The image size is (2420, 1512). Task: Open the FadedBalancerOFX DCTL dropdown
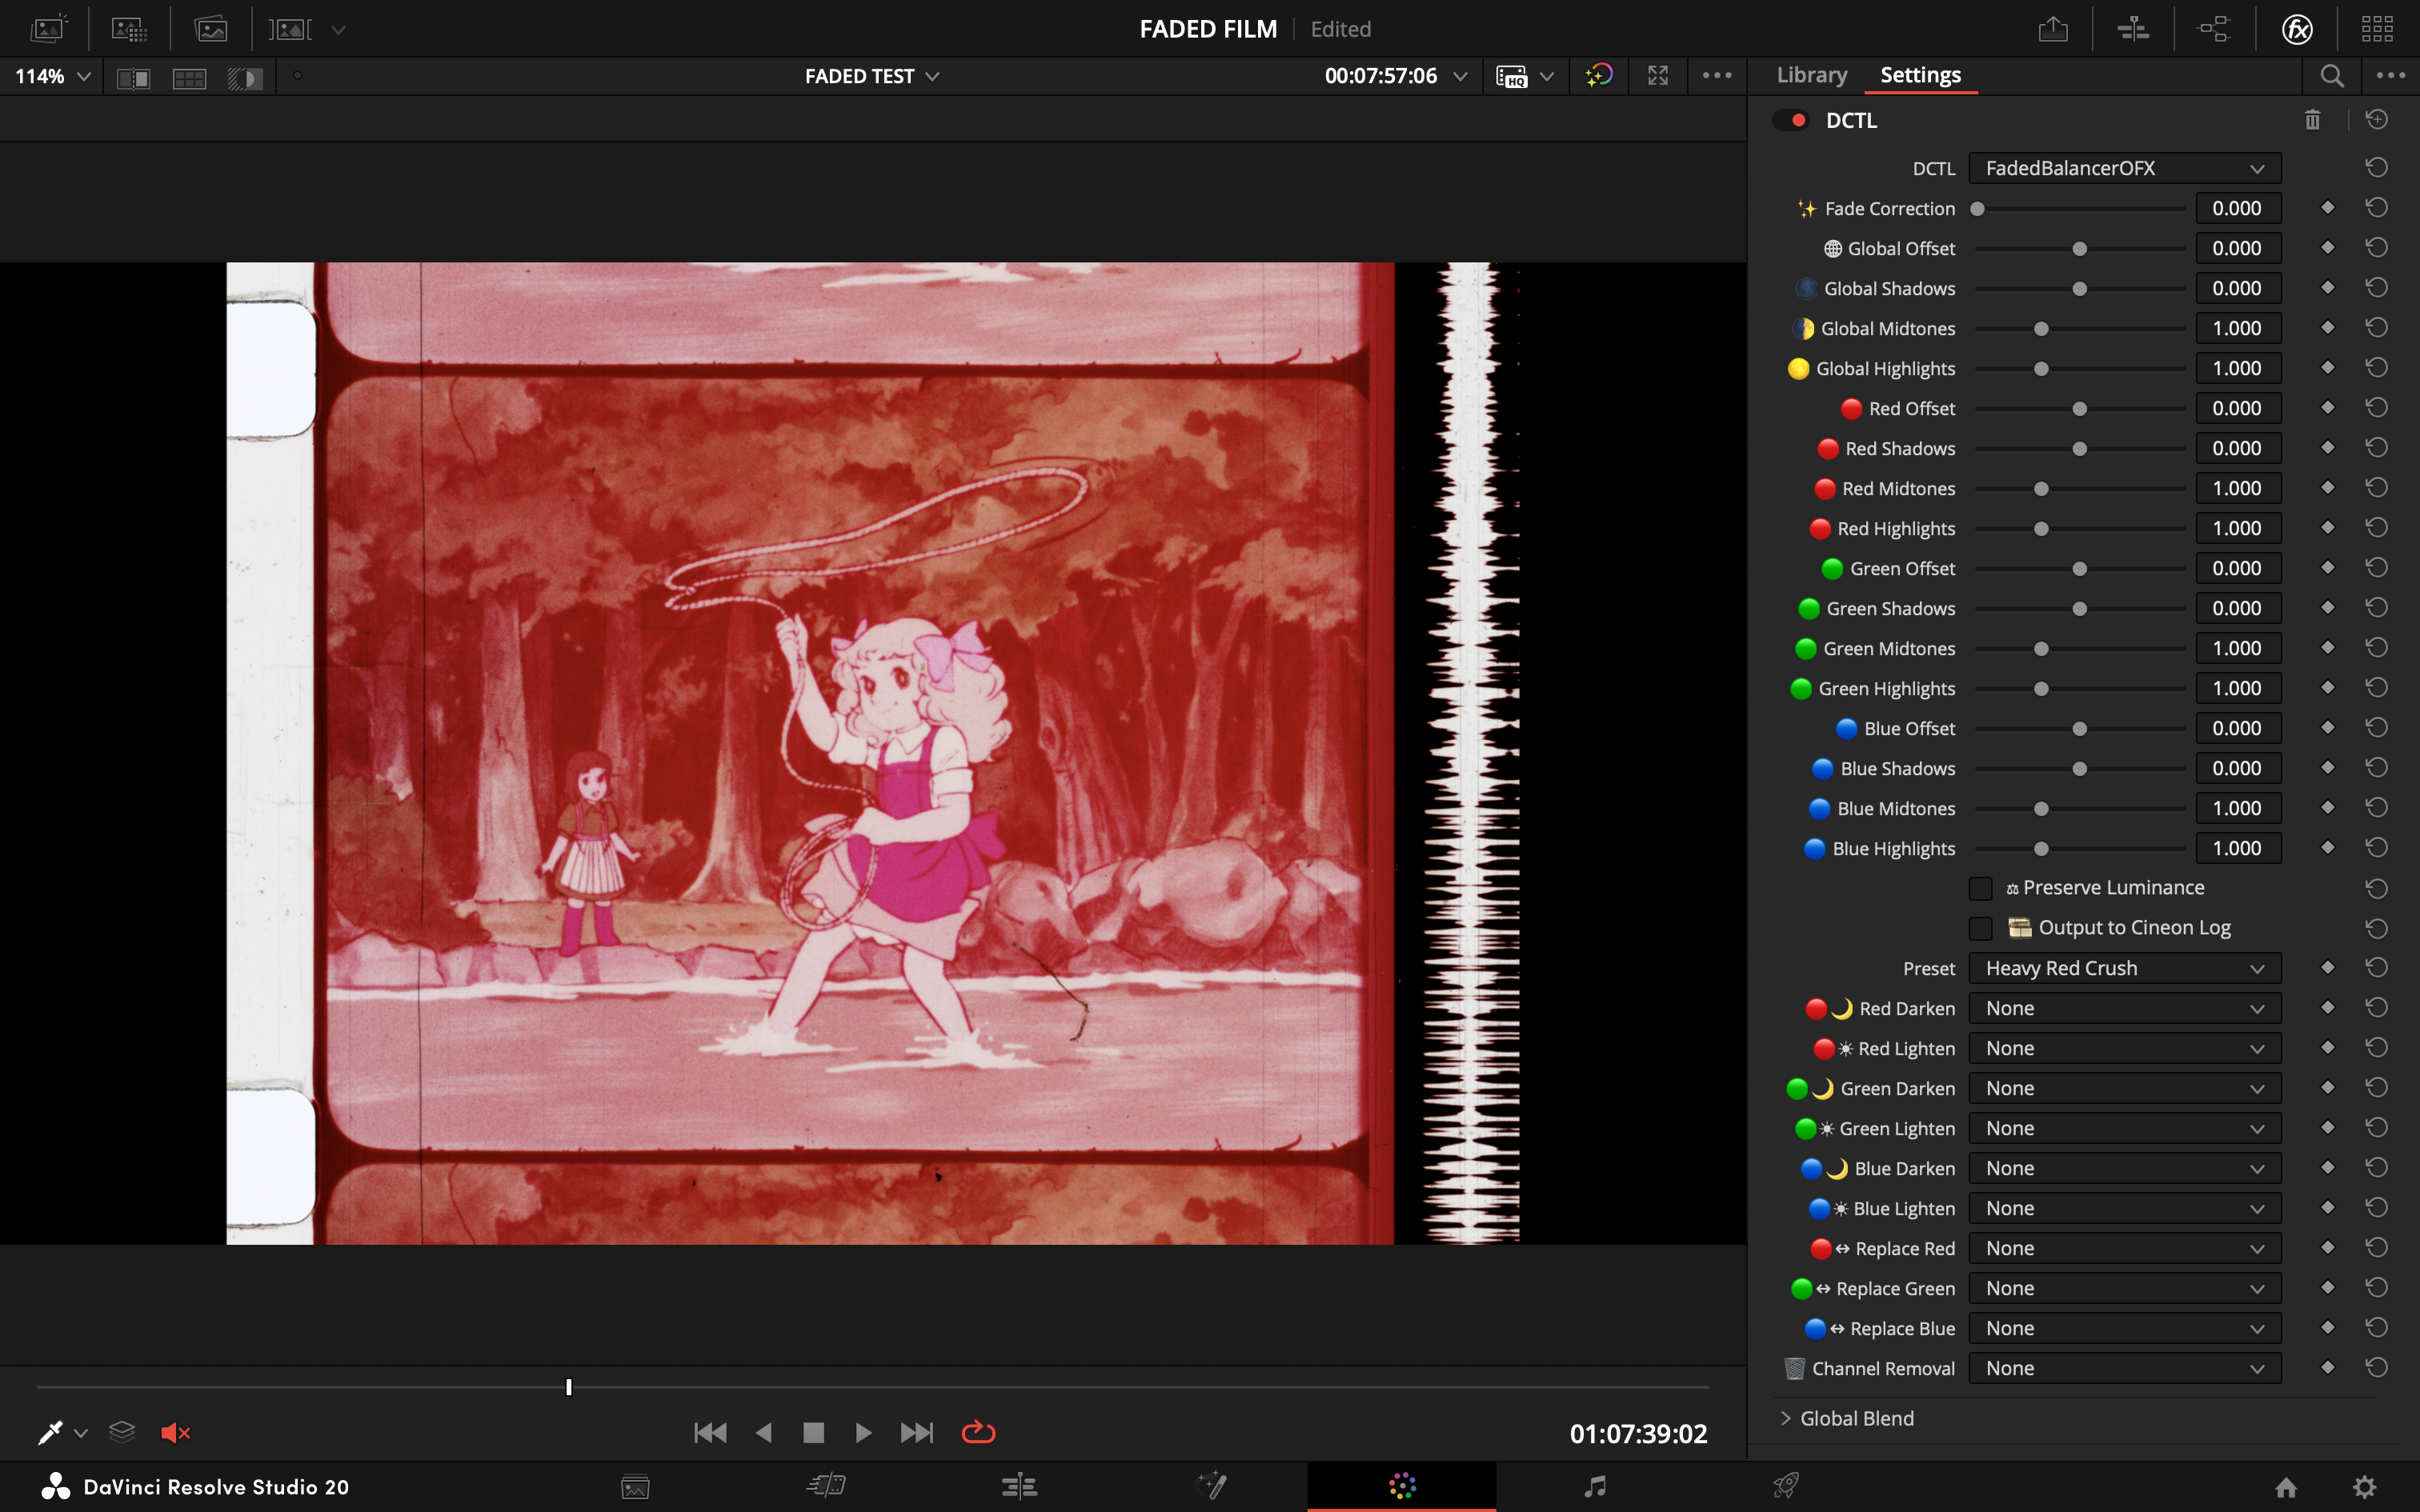[2124, 168]
